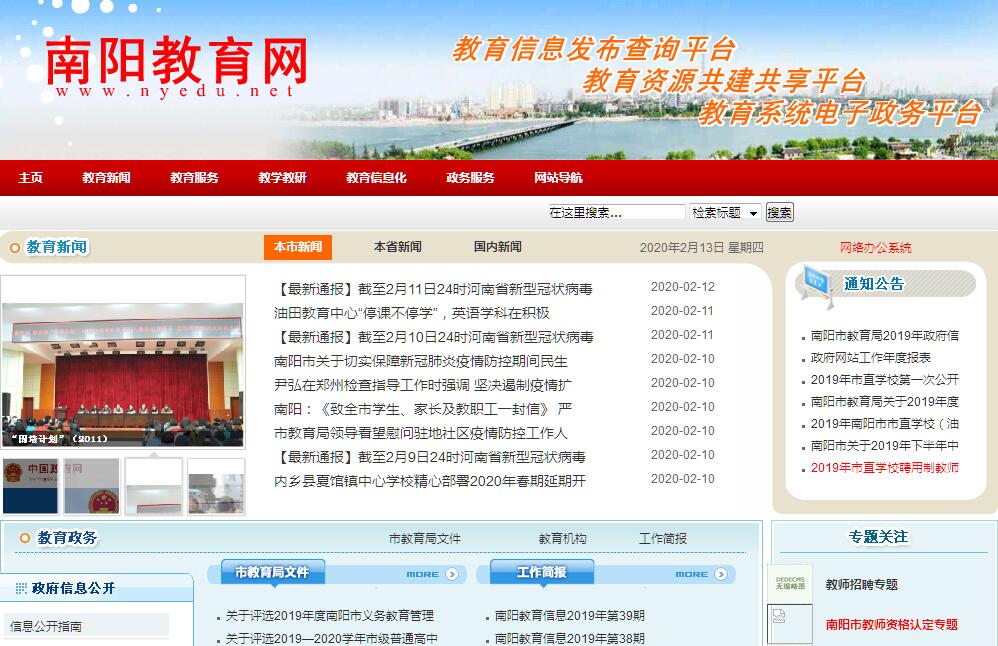Open notice 南阳市教育局关于2019年度
998x646 pixels.
pyautogui.click(x=885, y=402)
